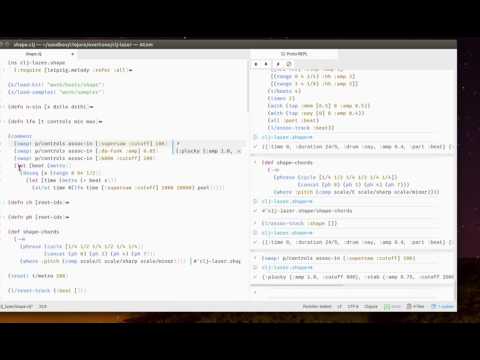Unfold the collapsed :require line marker
This screenshot has height=360, width=480.
(x=130, y=70)
